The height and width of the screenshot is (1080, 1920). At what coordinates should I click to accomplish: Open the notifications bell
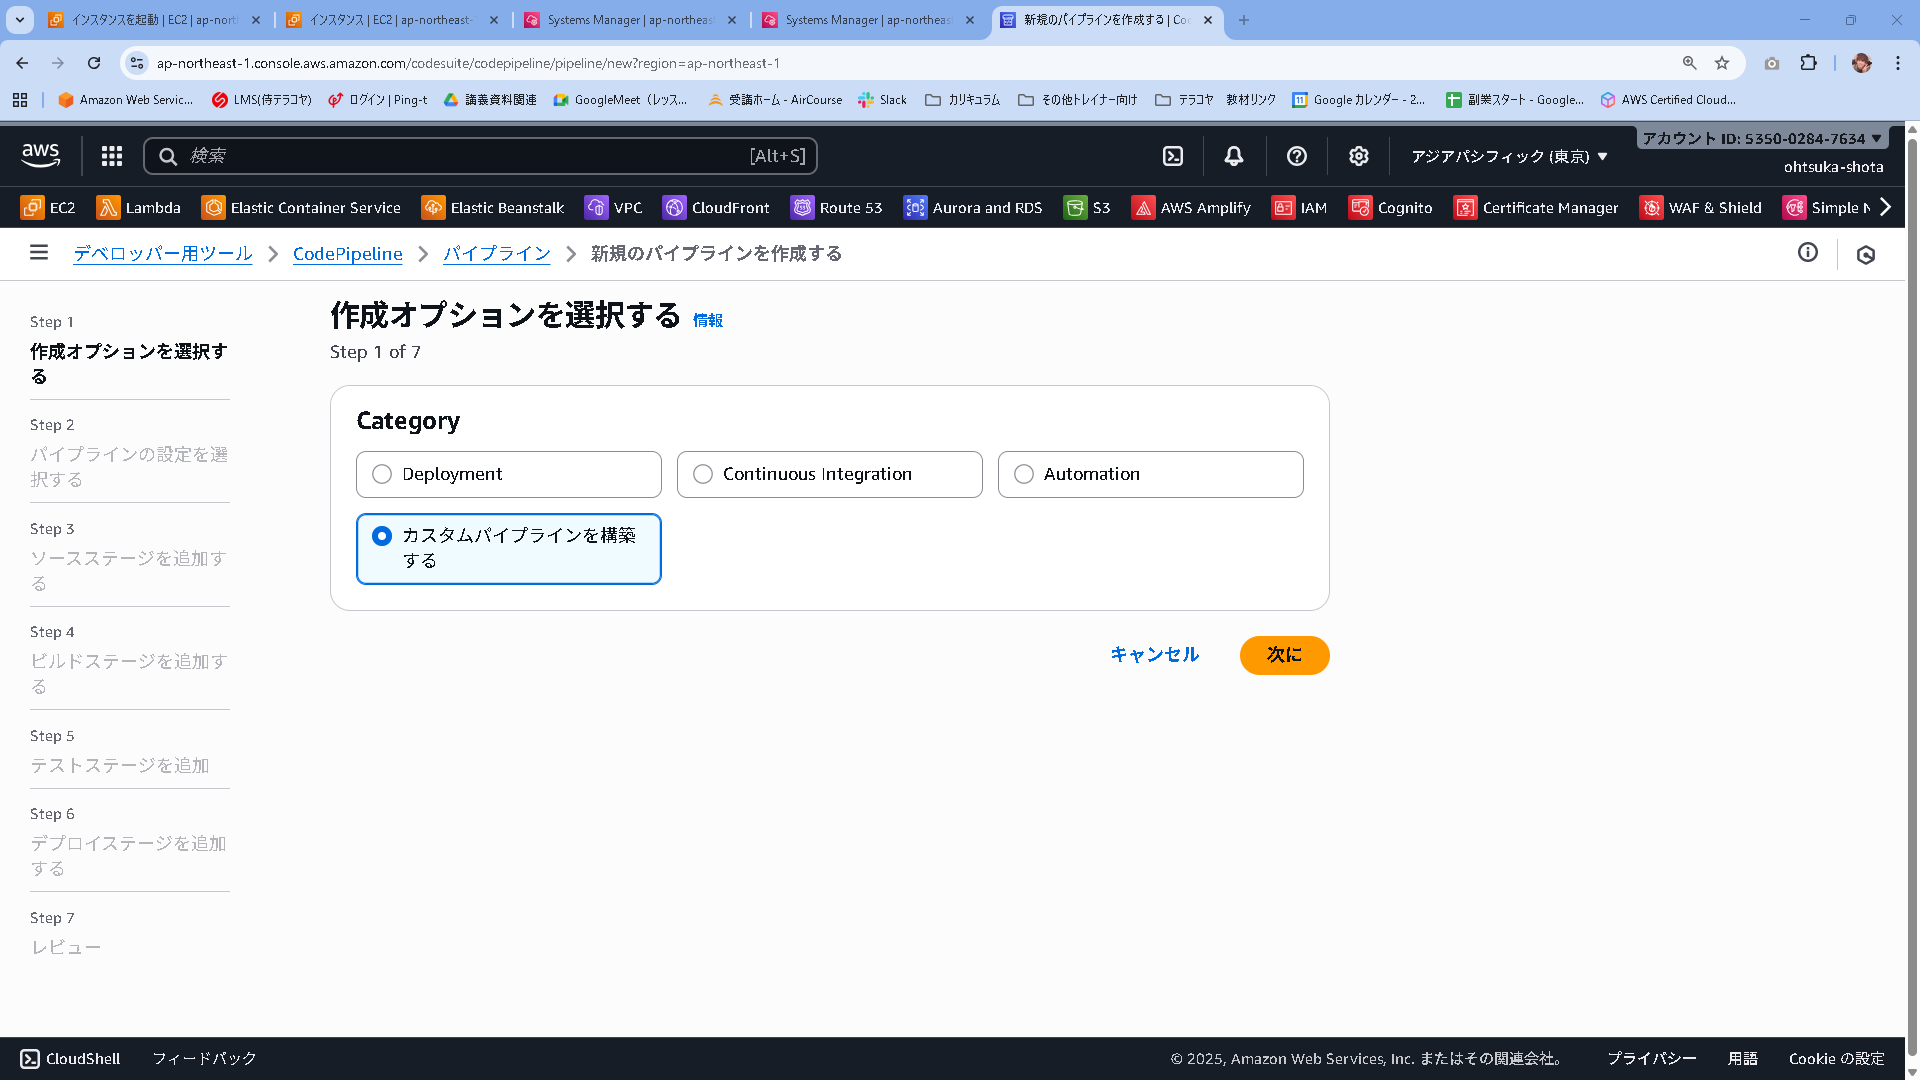click(x=1232, y=156)
